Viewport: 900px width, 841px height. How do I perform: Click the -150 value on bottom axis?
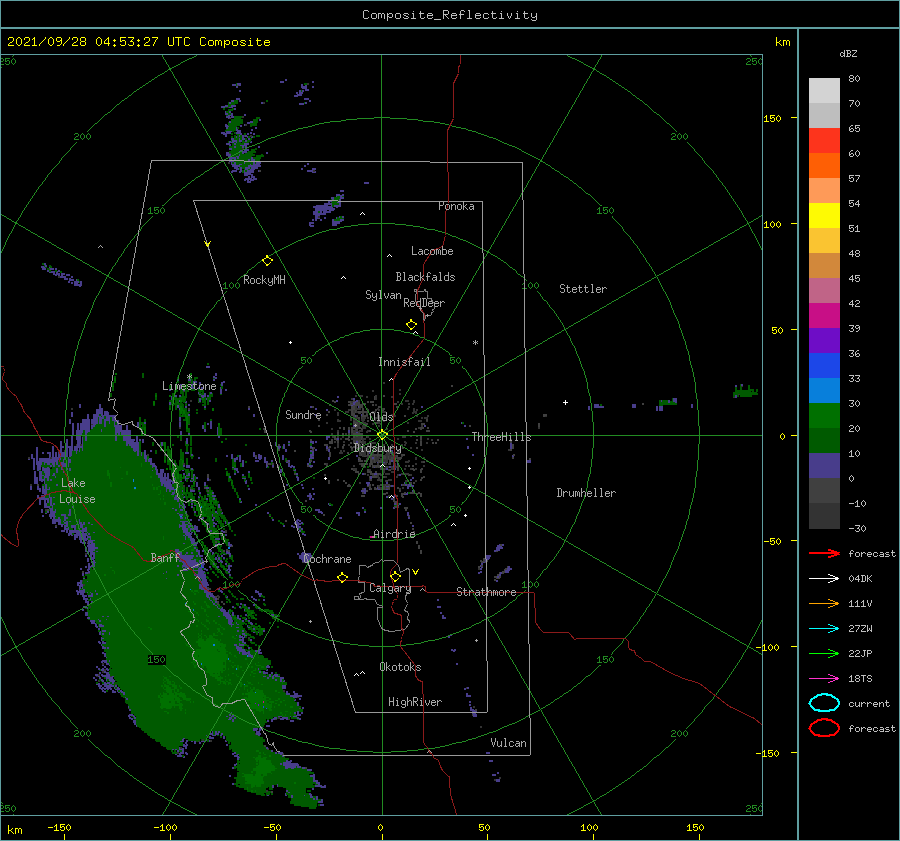click(x=59, y=827)
